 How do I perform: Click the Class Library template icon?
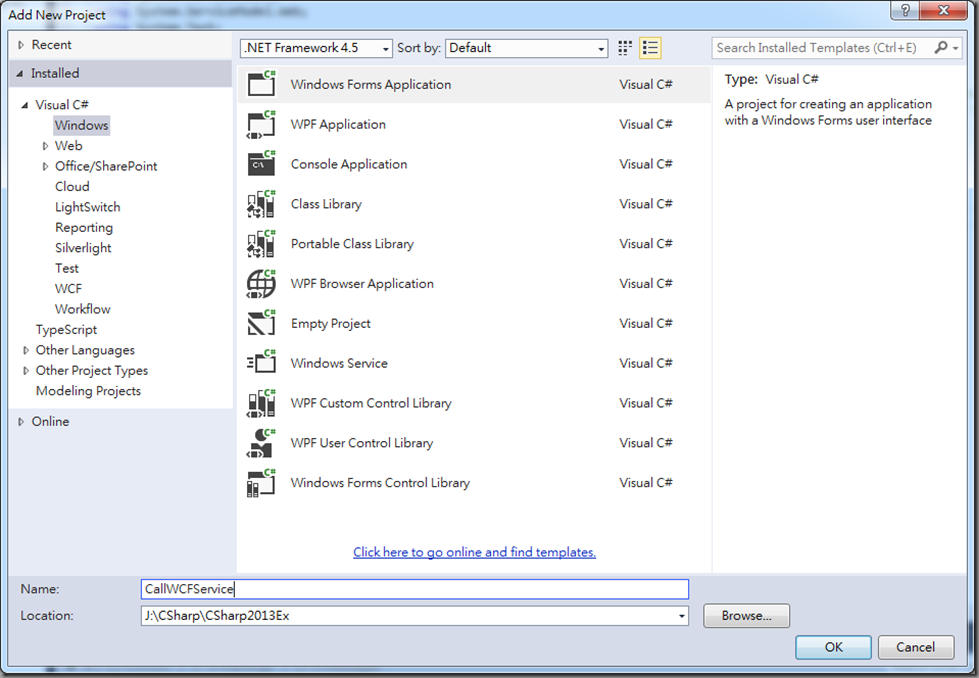tap(261, 204)
